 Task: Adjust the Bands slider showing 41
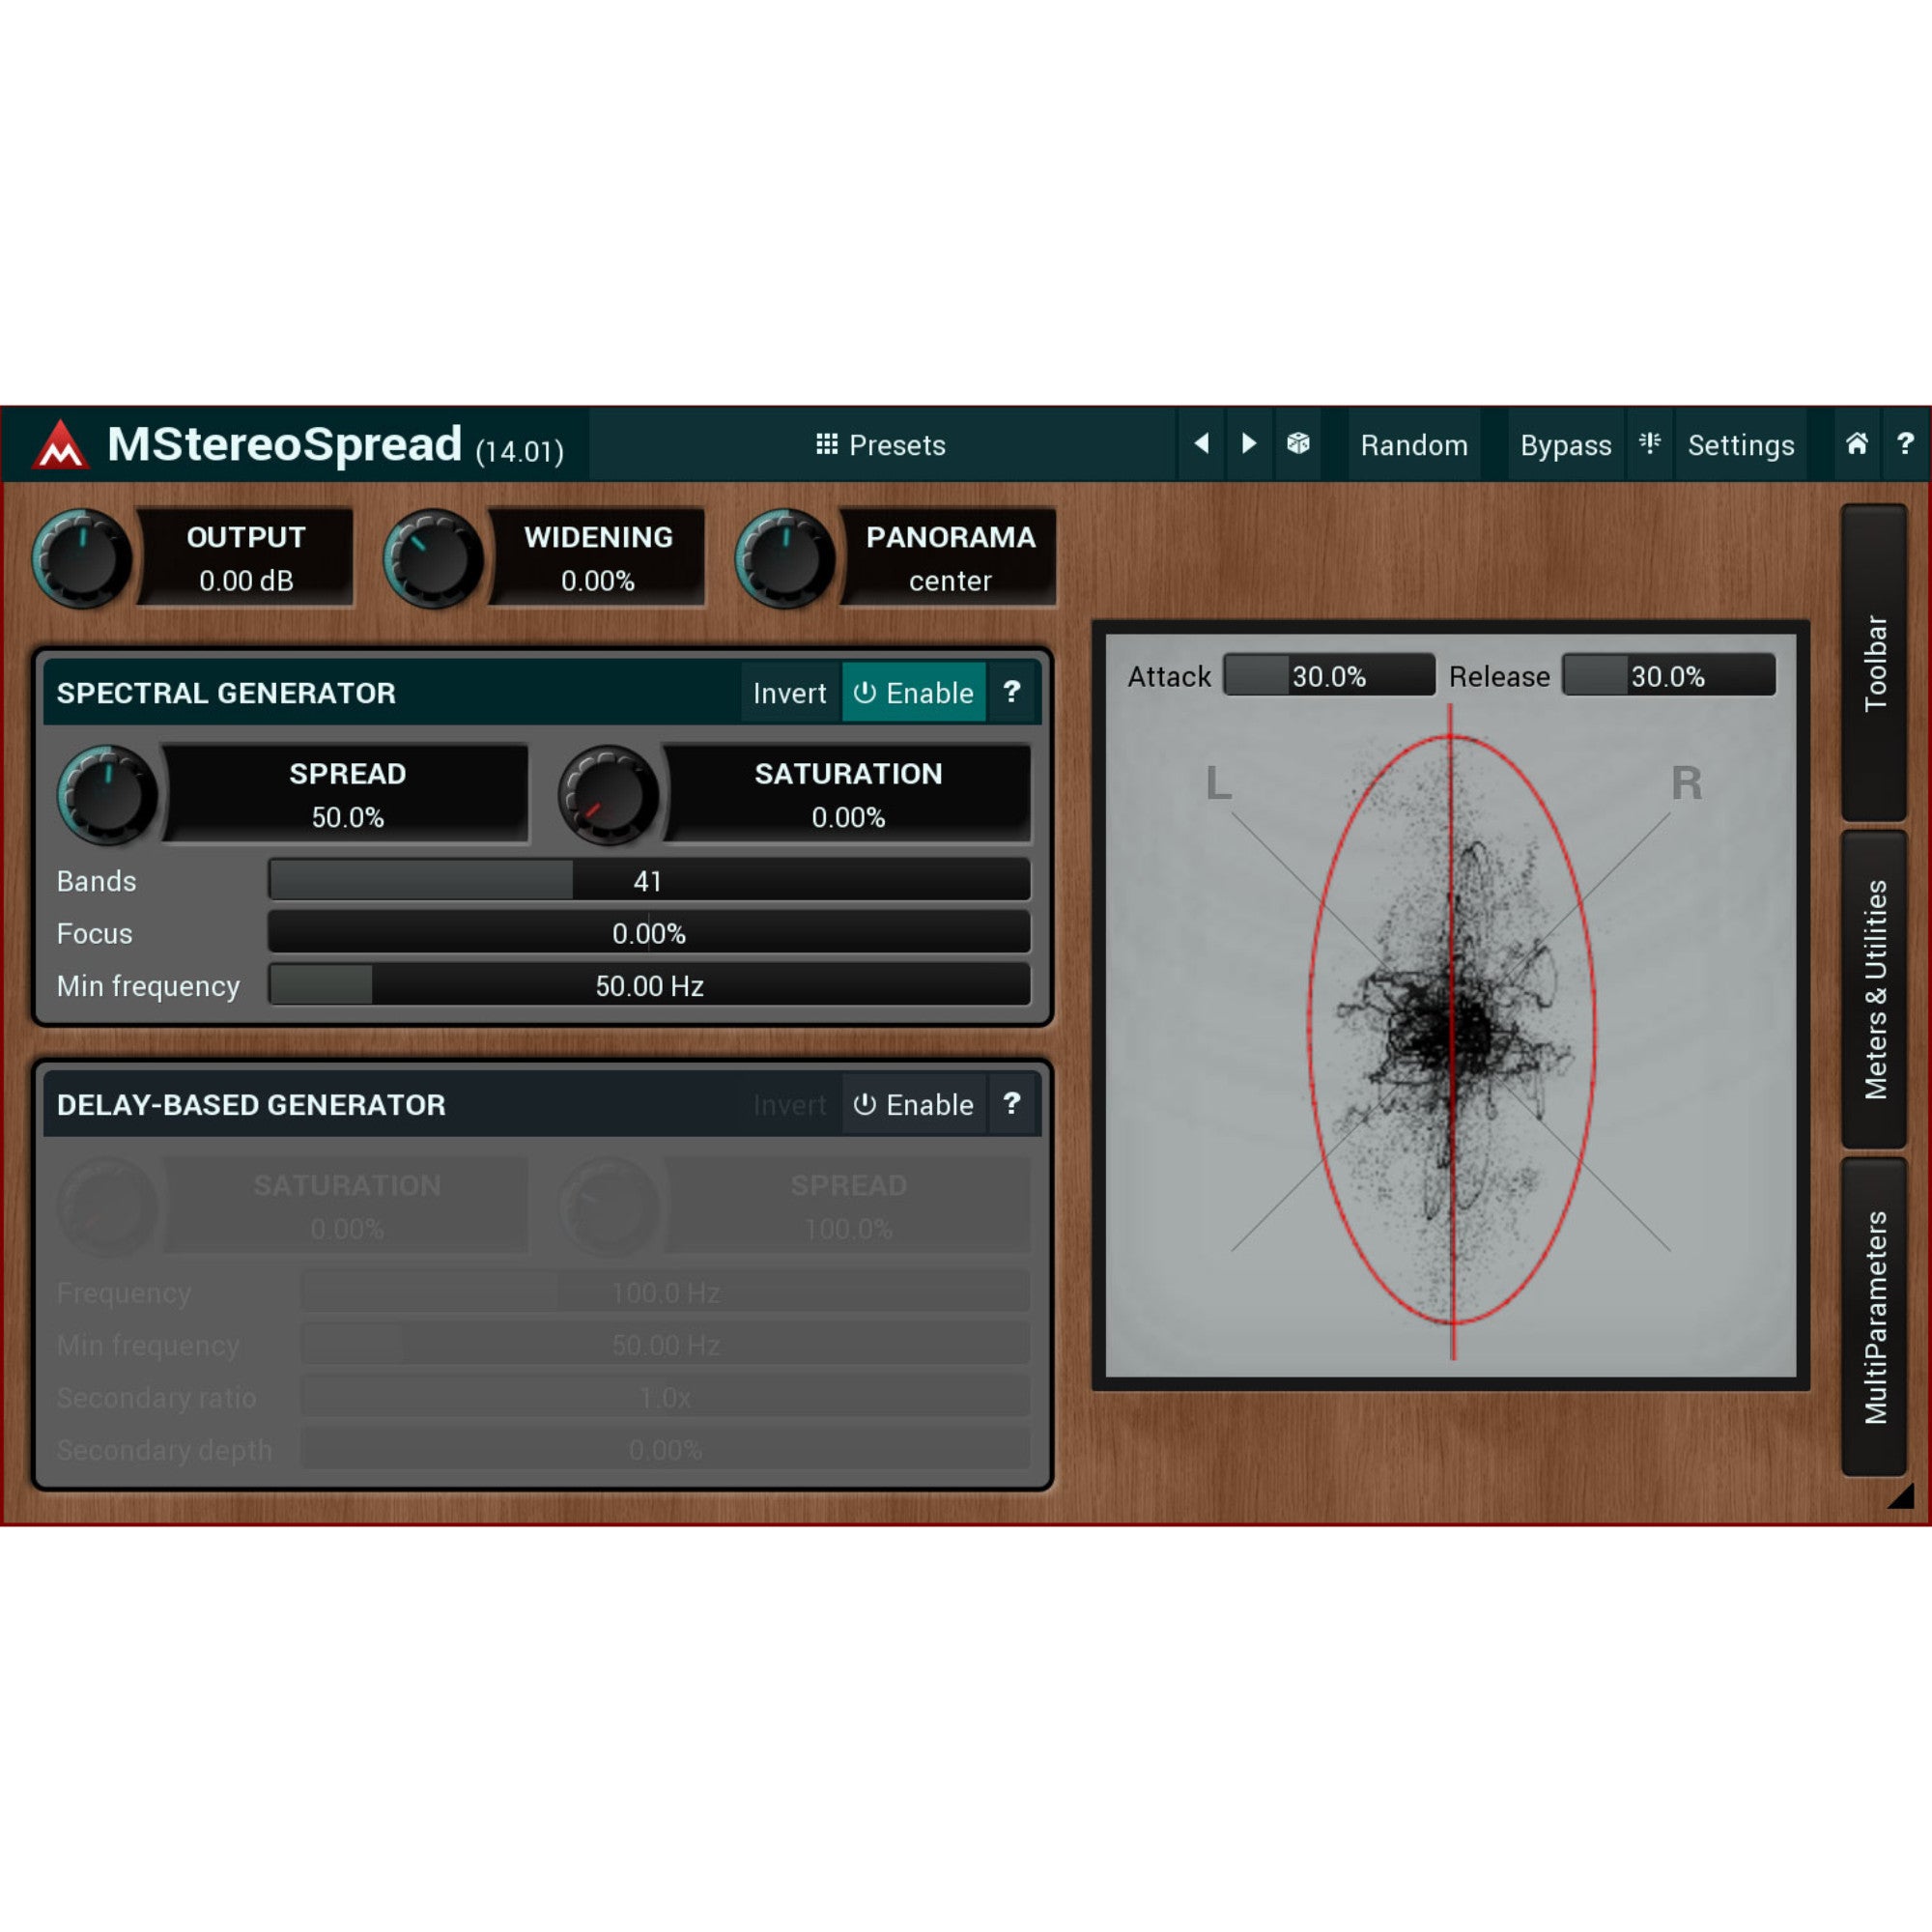(649, 880)
